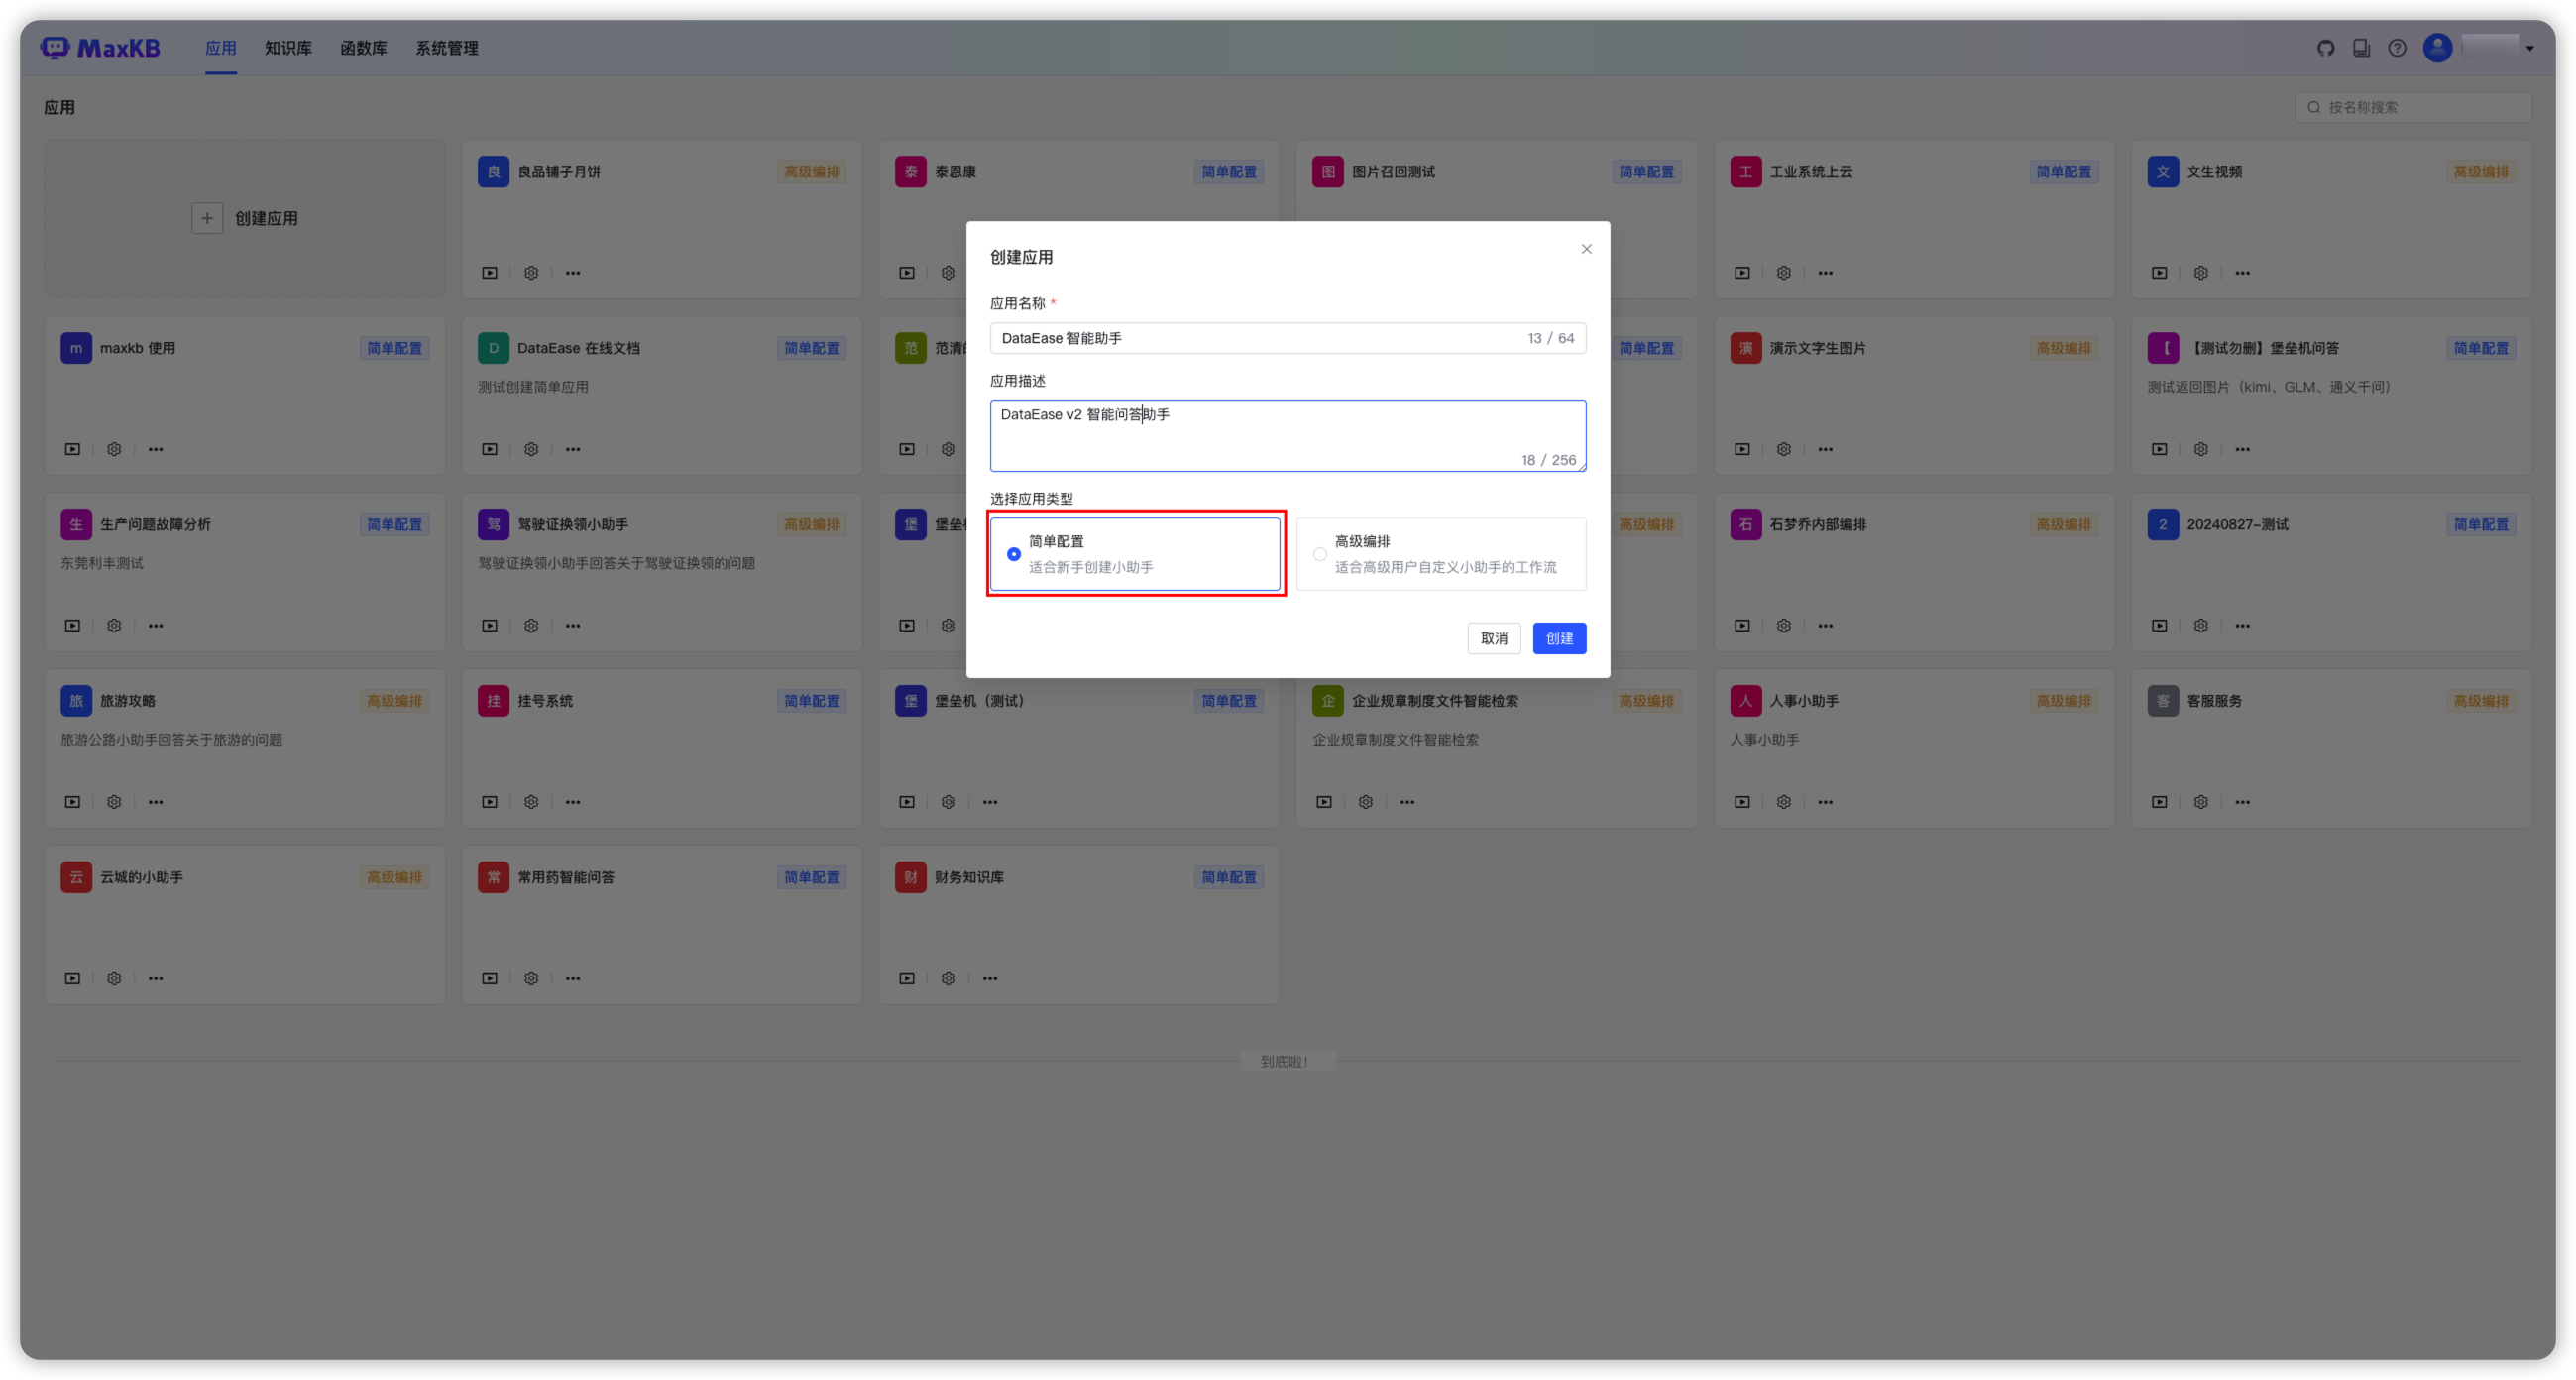
Task: Click settings gear on 客服服务 card
Action: click(2200, 802)
